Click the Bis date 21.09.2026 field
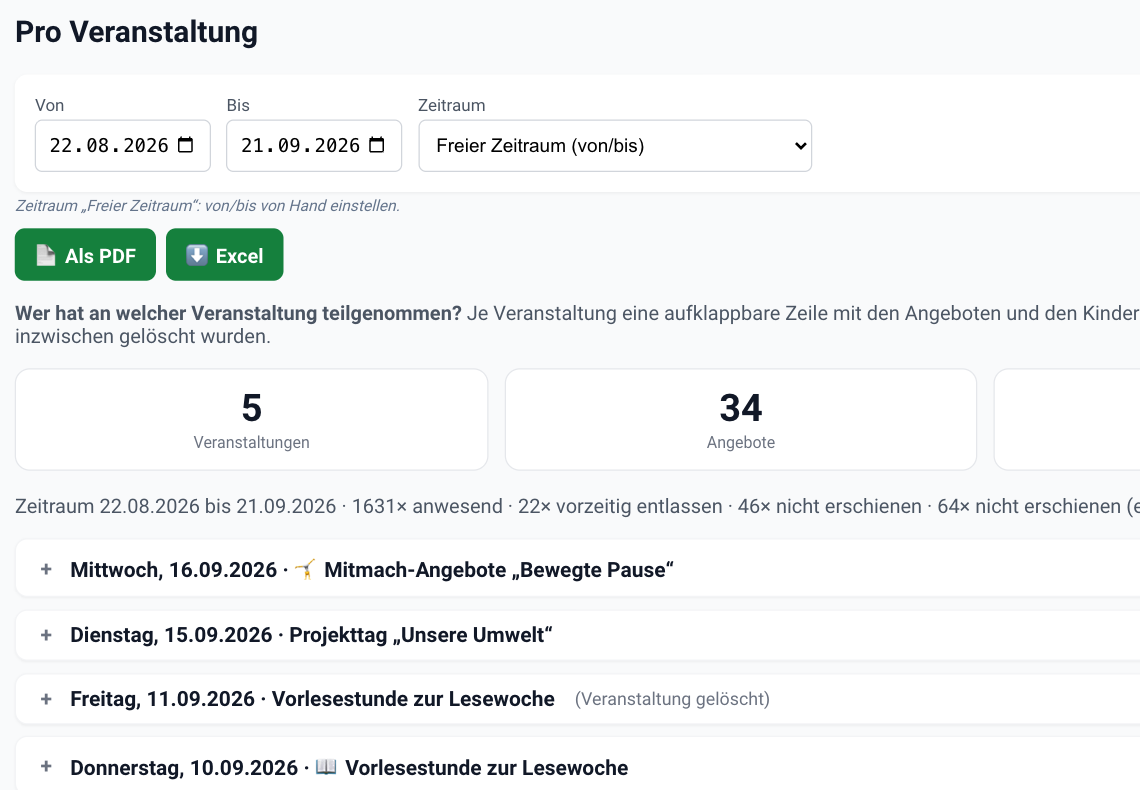This screenshot has height=790, width=1140. pos(314,145)
